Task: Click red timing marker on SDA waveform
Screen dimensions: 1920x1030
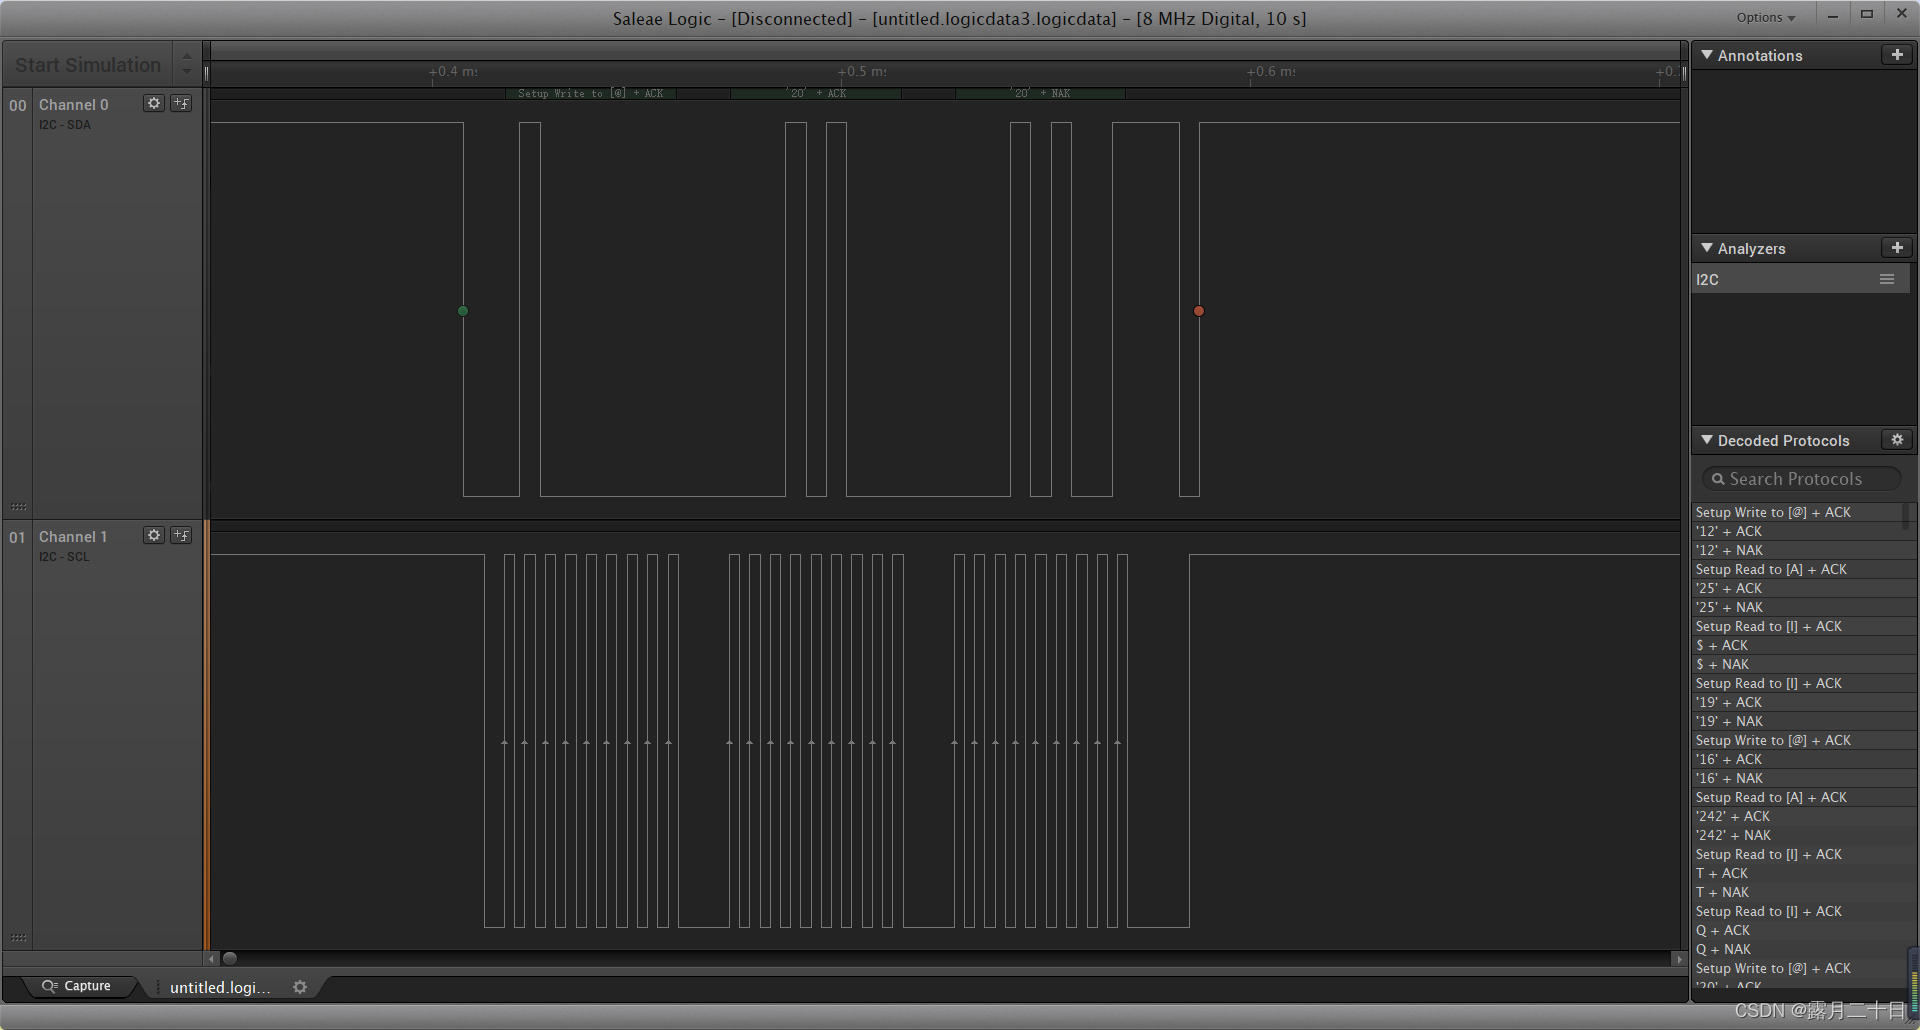Action: click(1199, 311)
